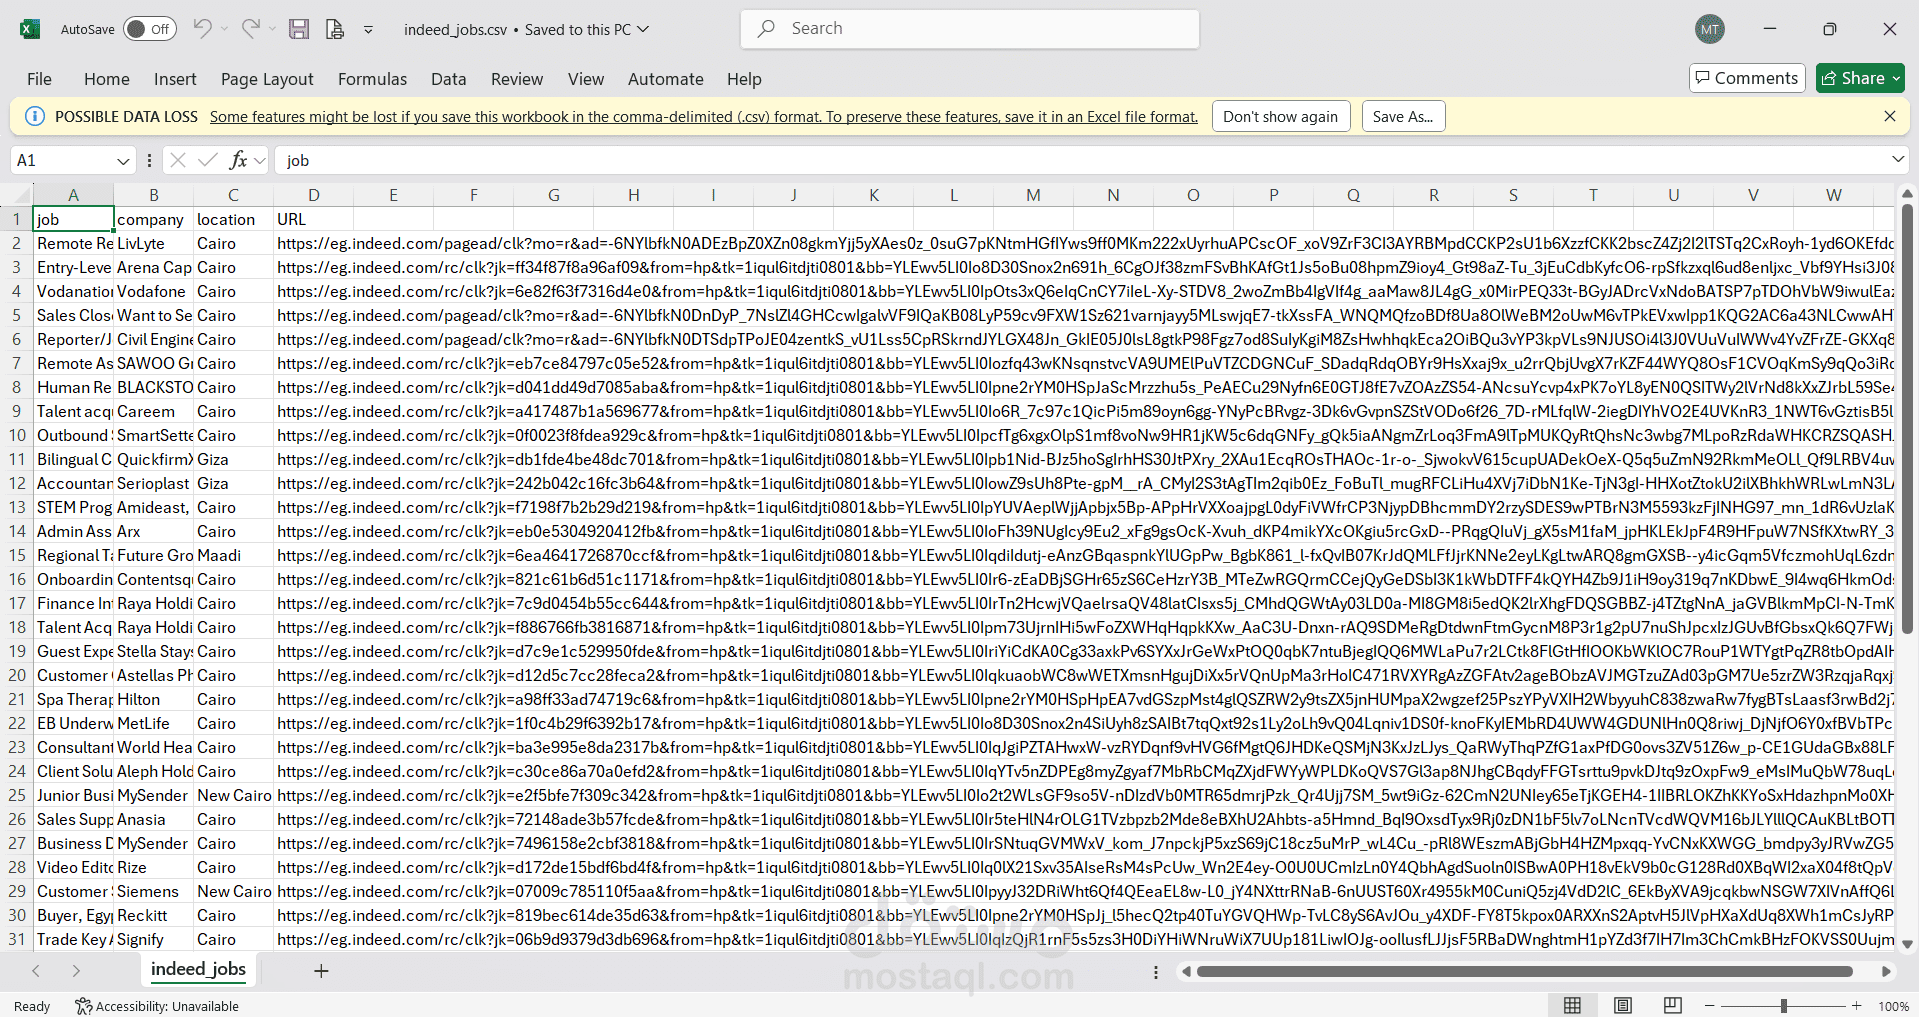Click the Insert Function fx icon

[238, 160]
